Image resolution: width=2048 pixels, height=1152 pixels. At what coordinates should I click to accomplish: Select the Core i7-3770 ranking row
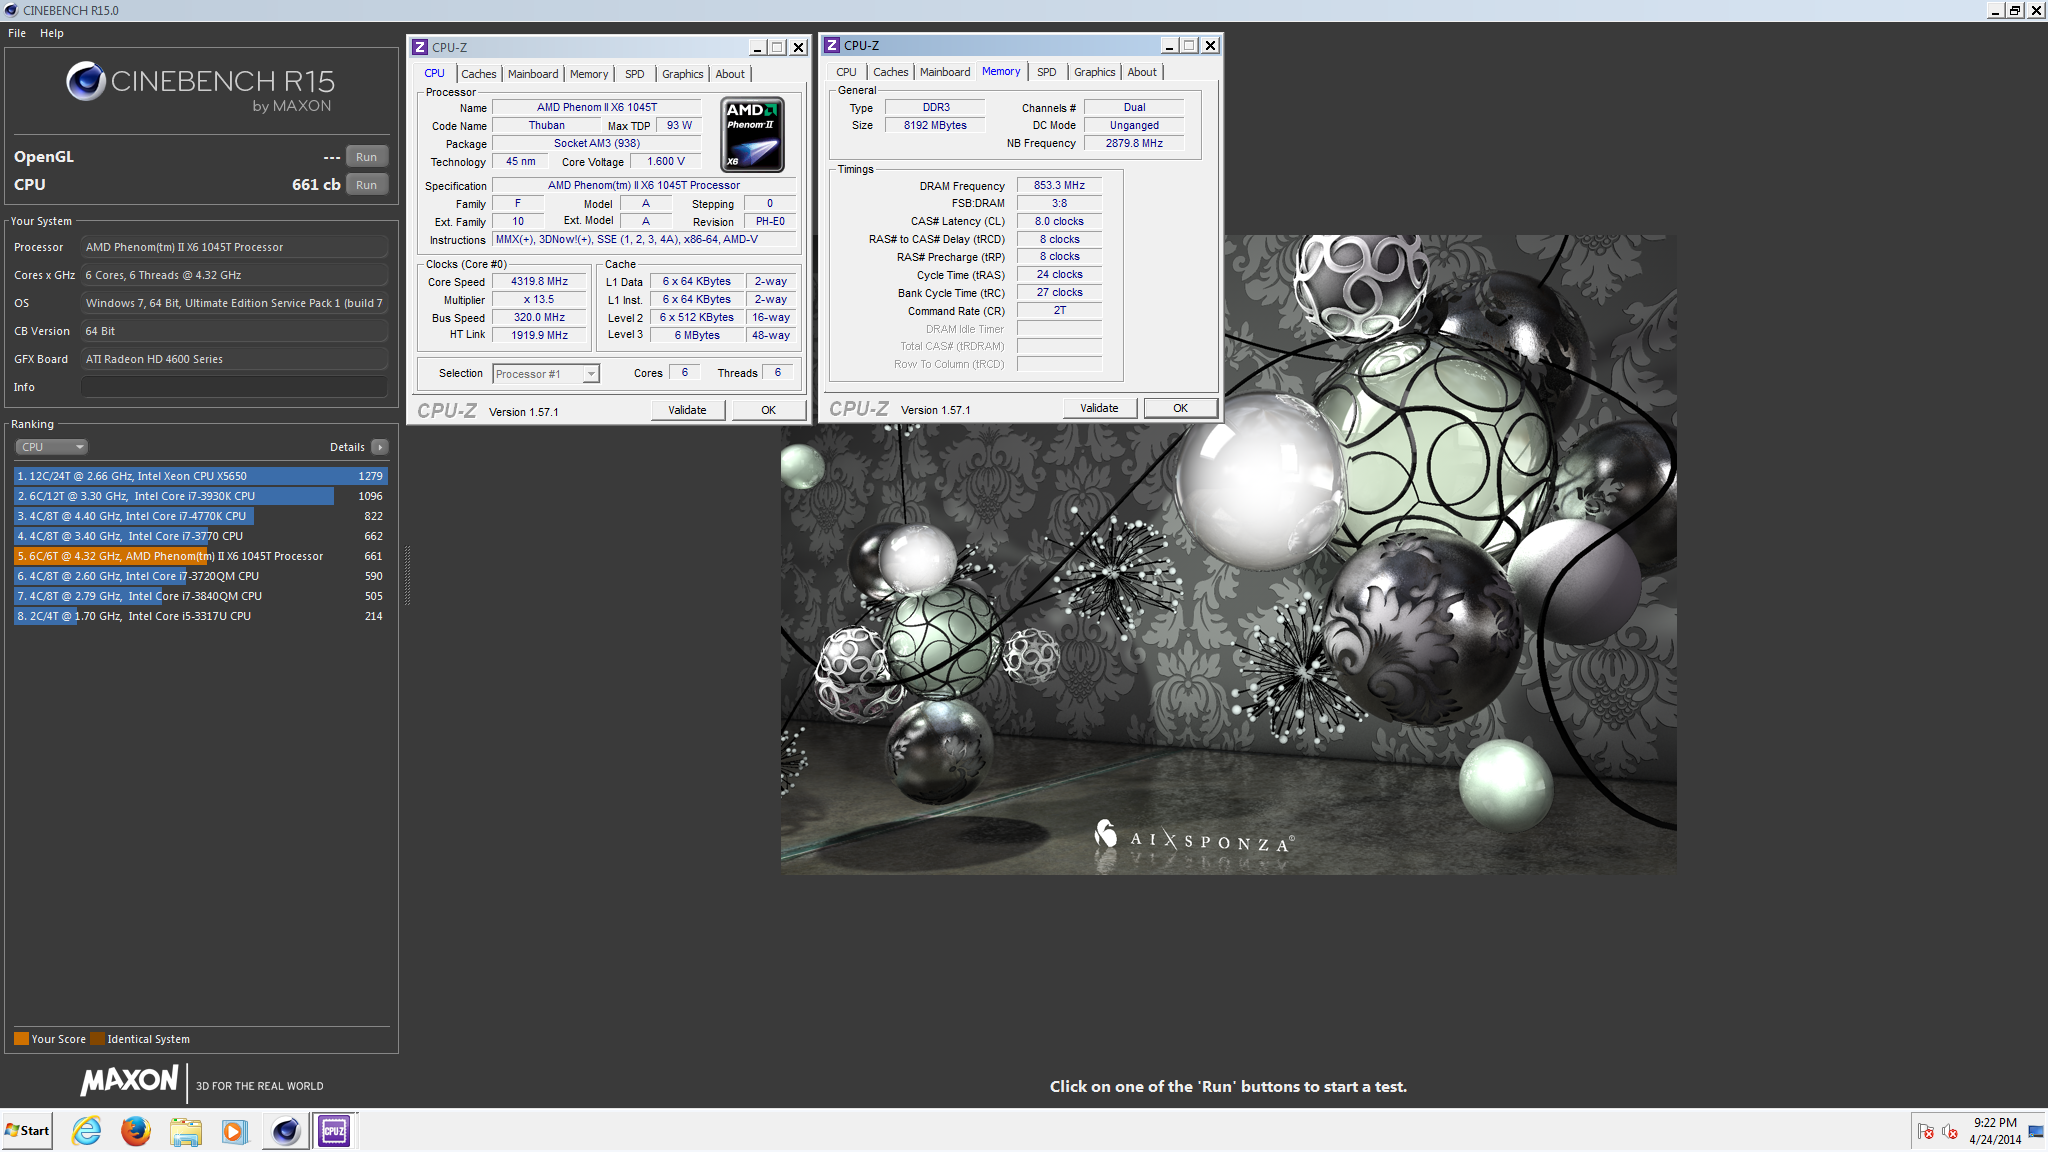click(x=200, y=536)
